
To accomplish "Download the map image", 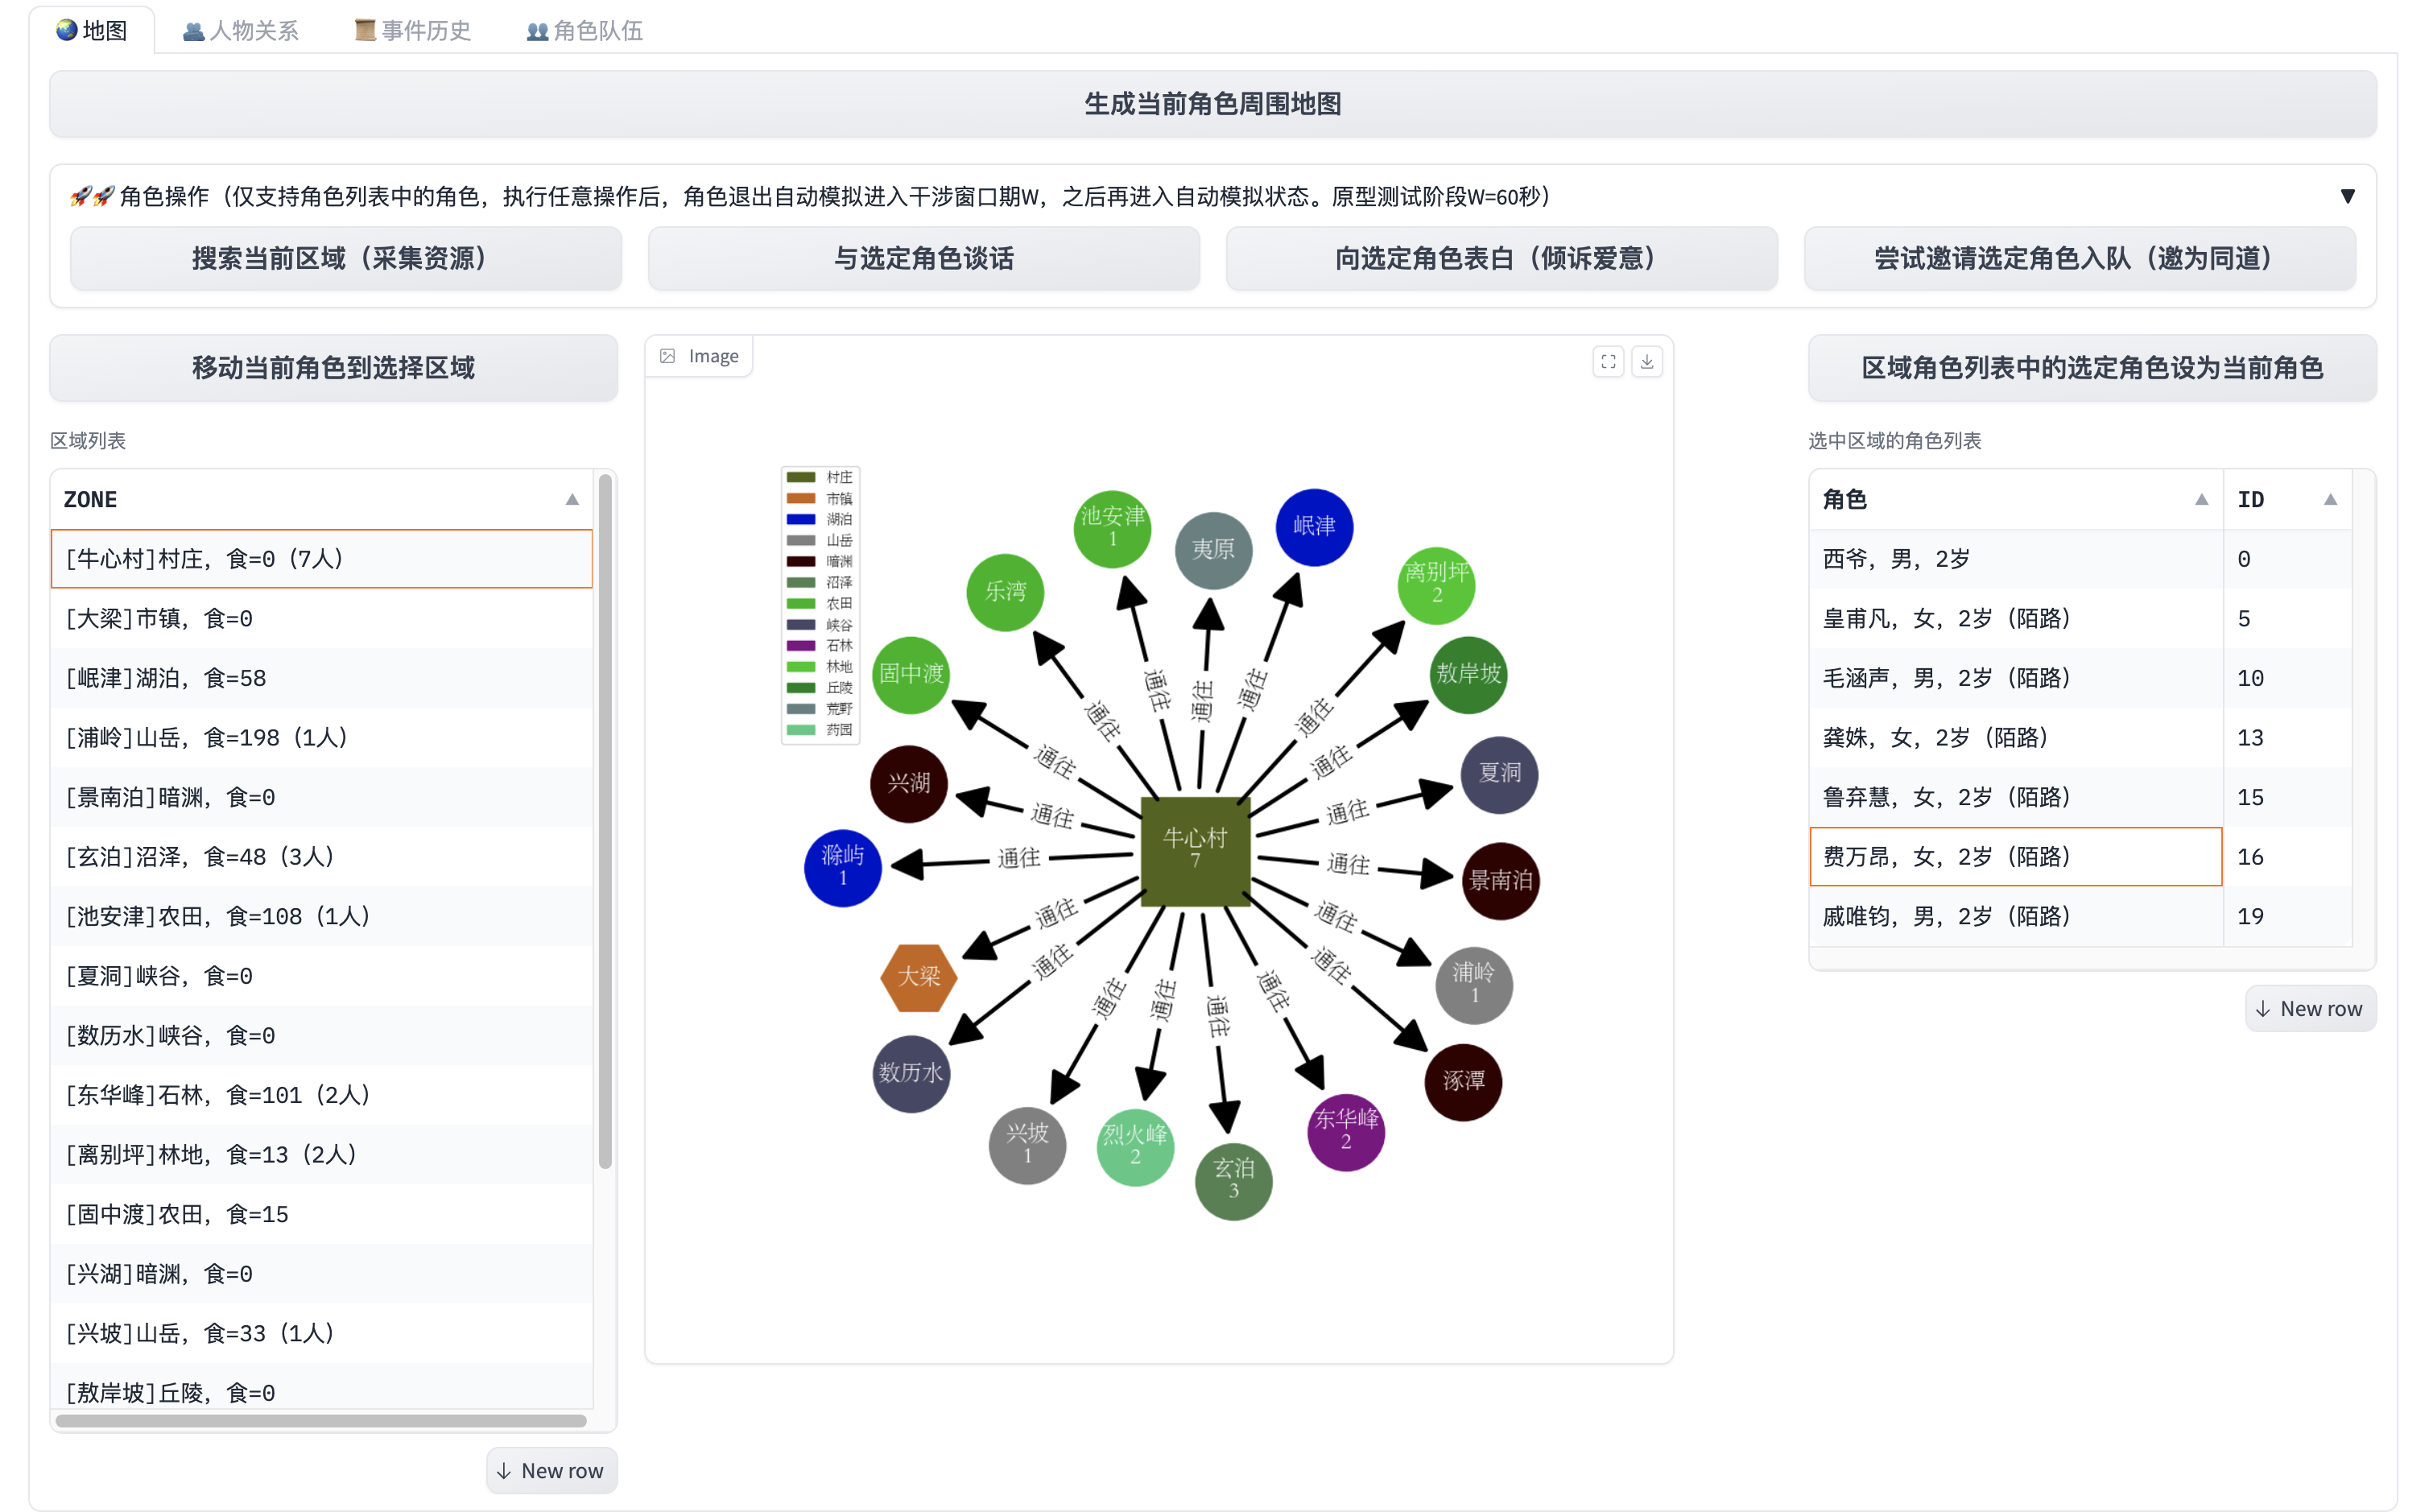I will point(1647,361).
